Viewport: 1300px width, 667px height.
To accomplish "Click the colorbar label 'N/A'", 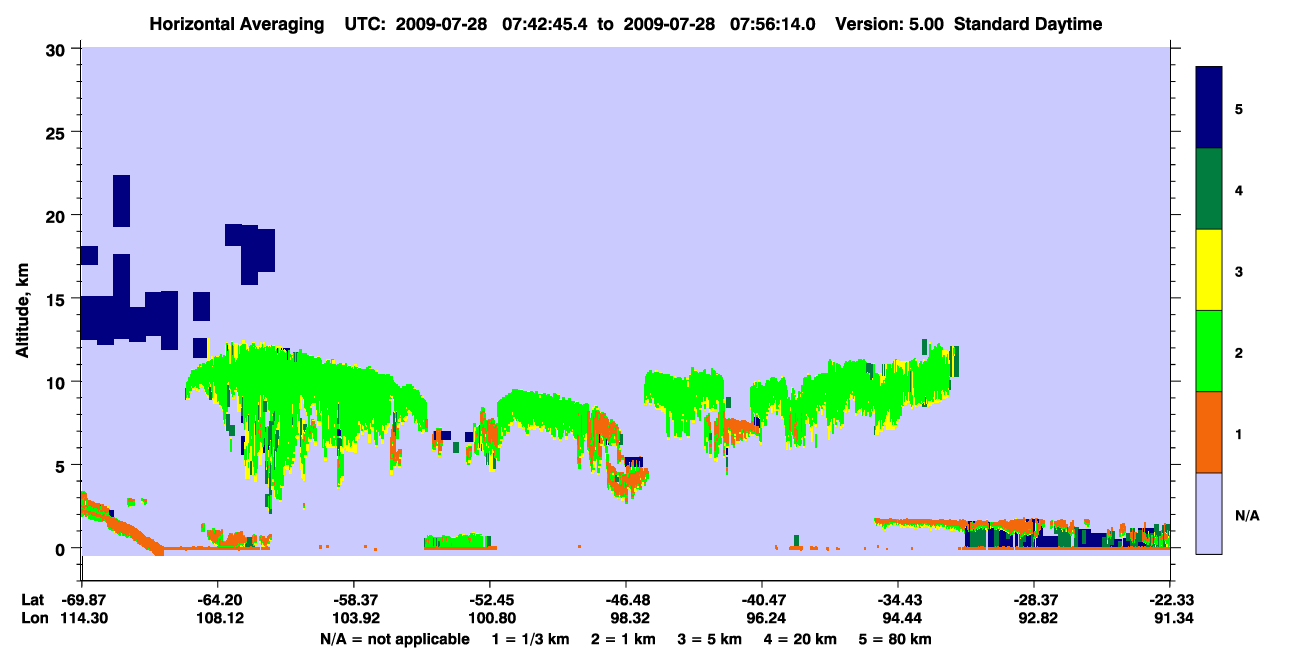I will click(x=1247, y=516).
